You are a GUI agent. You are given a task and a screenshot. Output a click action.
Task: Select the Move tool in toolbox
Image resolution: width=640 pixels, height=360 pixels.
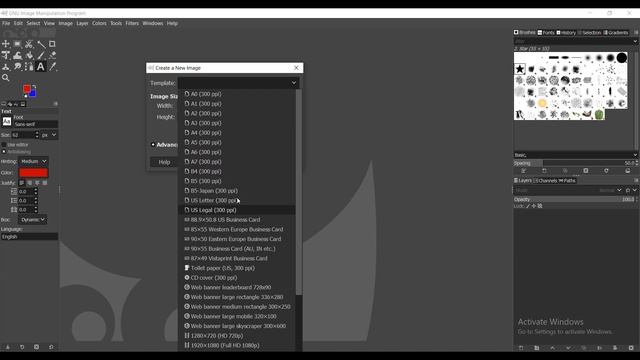point(6,44)
